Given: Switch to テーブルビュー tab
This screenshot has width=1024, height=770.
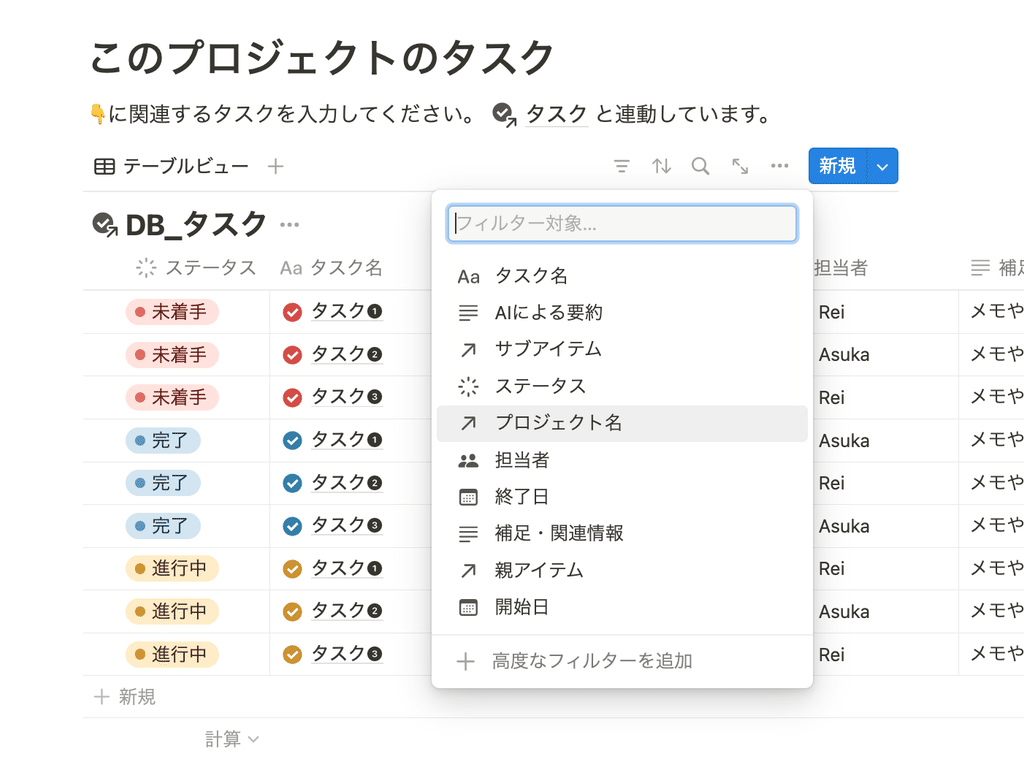Looking at the screenshot, I should coord(172,167).
